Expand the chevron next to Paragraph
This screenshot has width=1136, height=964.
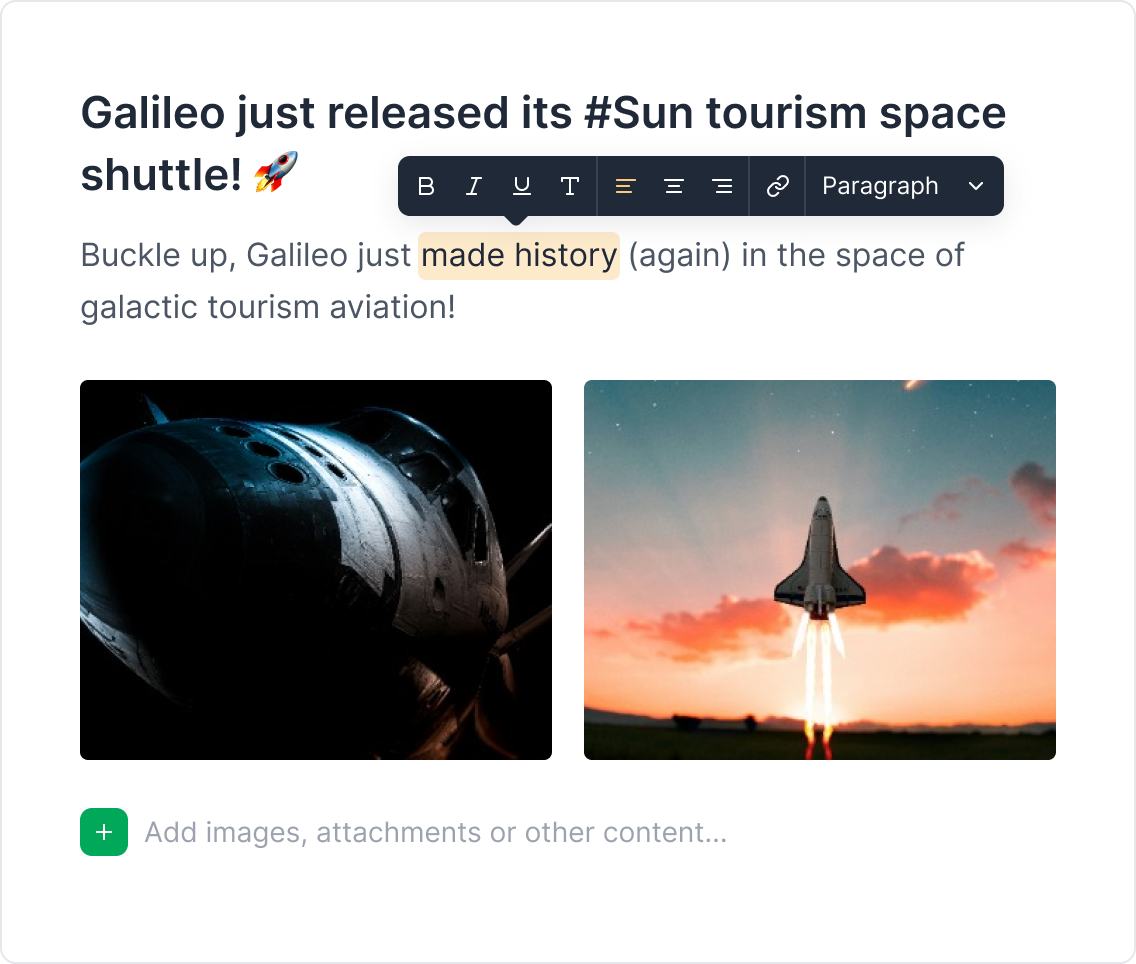(x=976, y=186)
